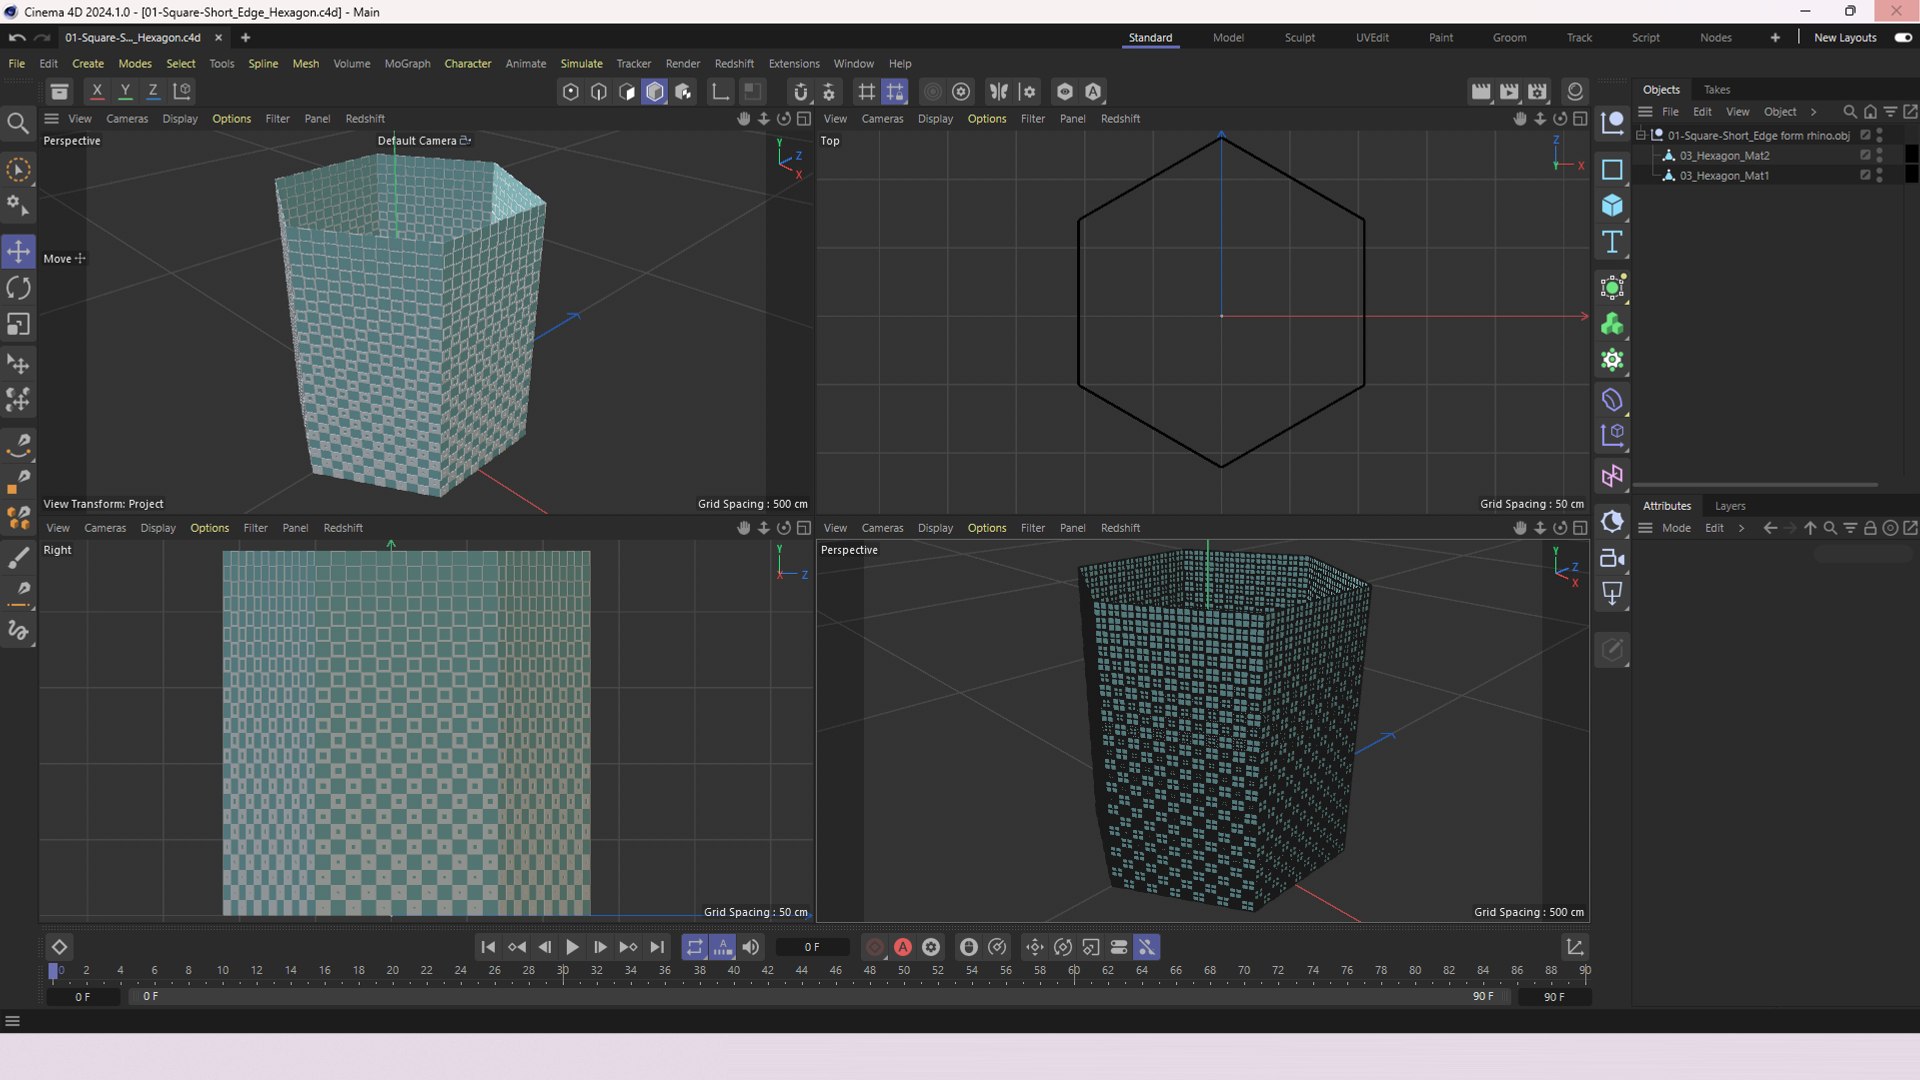Viewport: 1920px width, 1080px height.
Task: Open bottom-left status bar hamburger menu
Action: click(x=12, y=1021)
